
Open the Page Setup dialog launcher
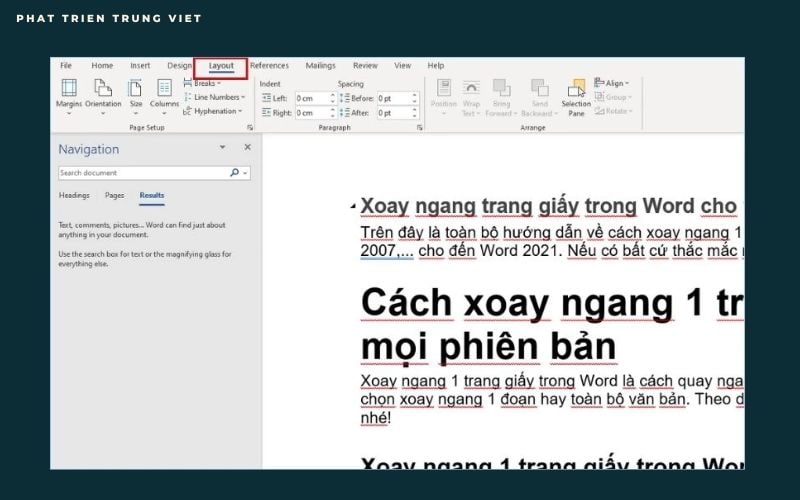(249, 128)
